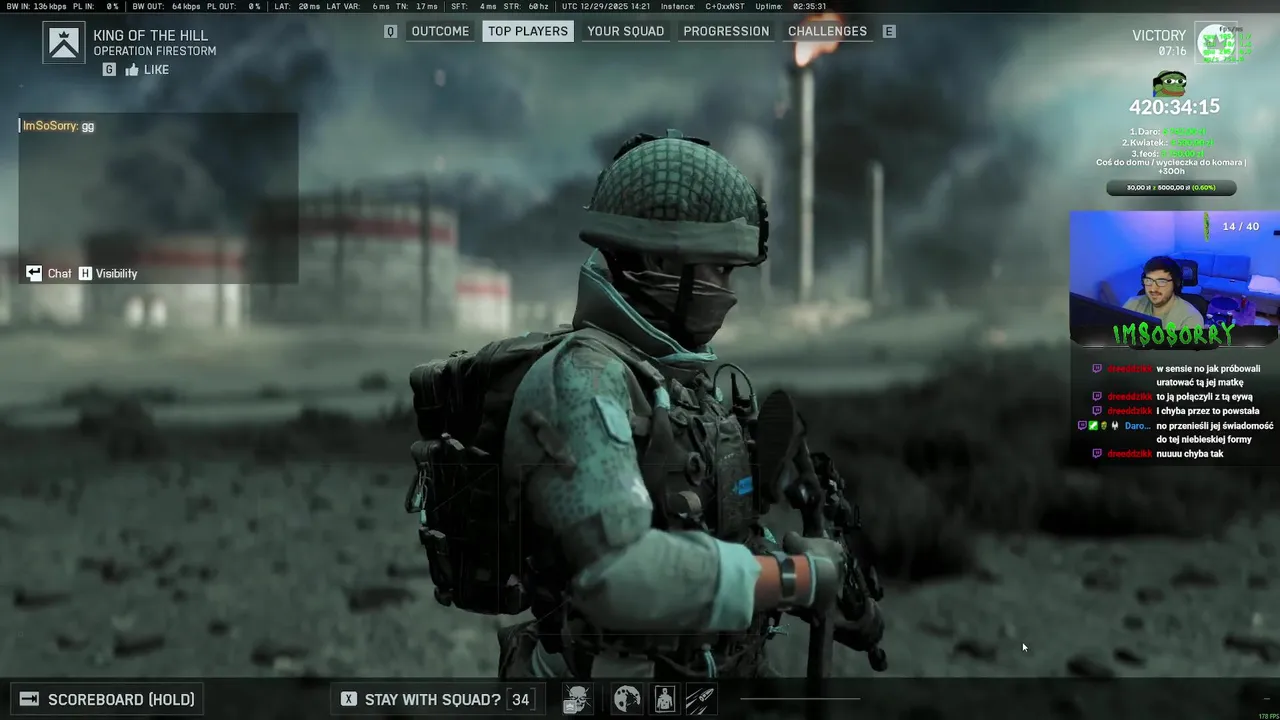Click the King of the Hill mode emblem

tap(64, 43)
